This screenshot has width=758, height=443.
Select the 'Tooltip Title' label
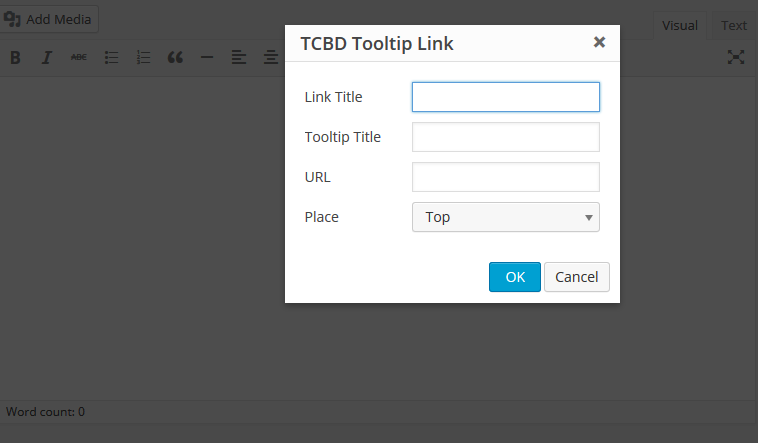point(343,137)
